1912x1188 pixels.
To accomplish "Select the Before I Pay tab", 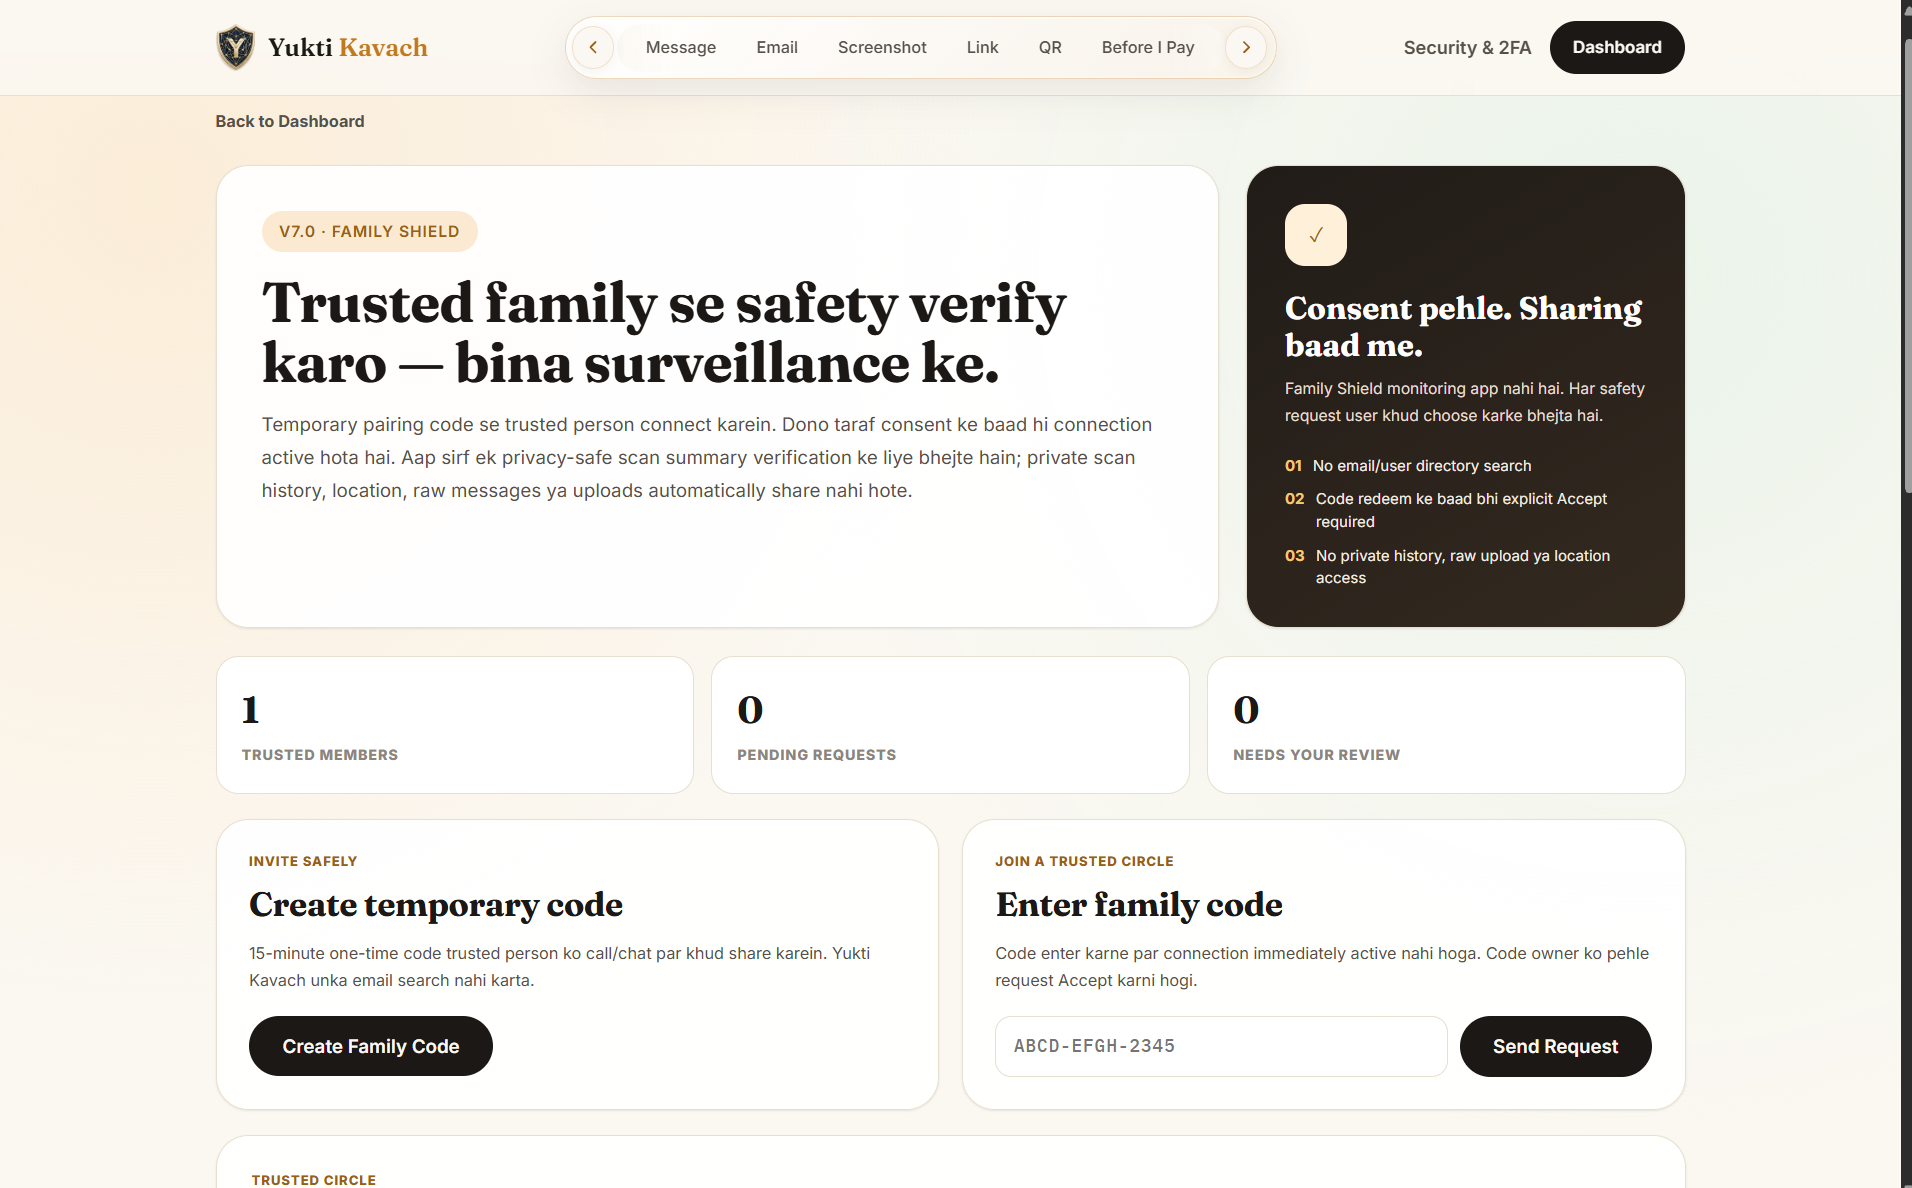I will 1148,47.
